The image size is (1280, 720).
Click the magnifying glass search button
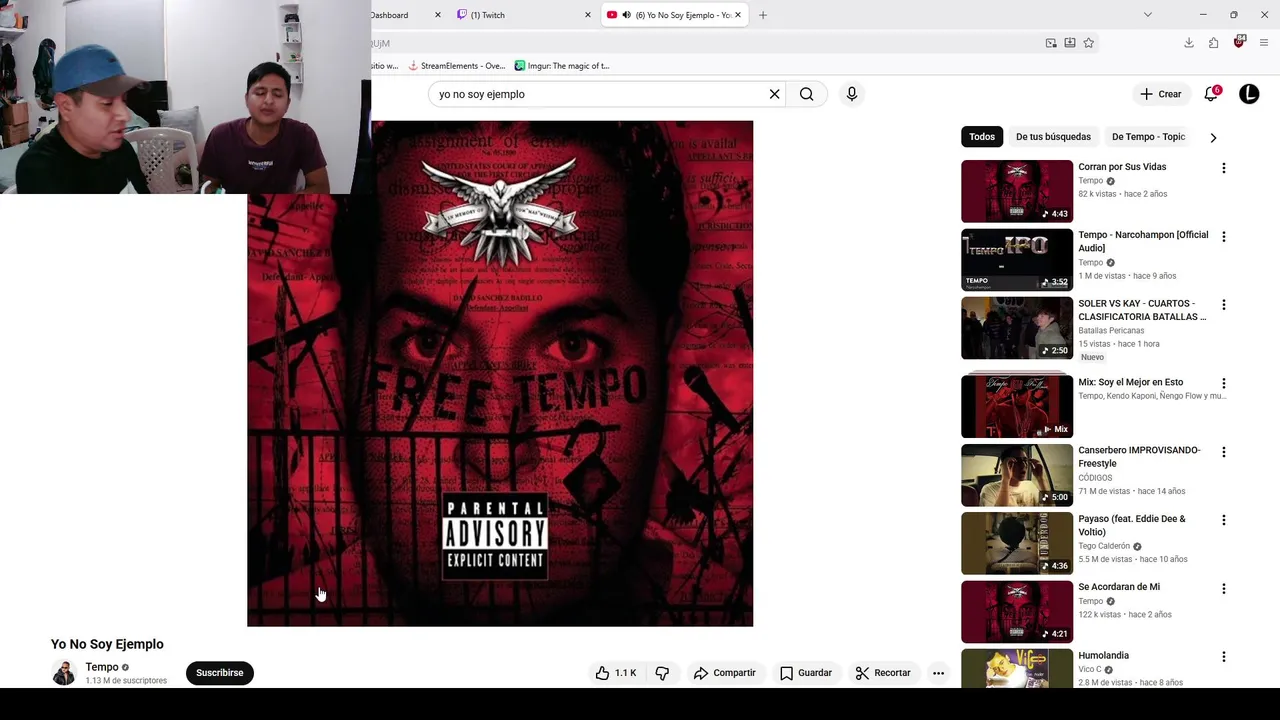coord(806,94)
